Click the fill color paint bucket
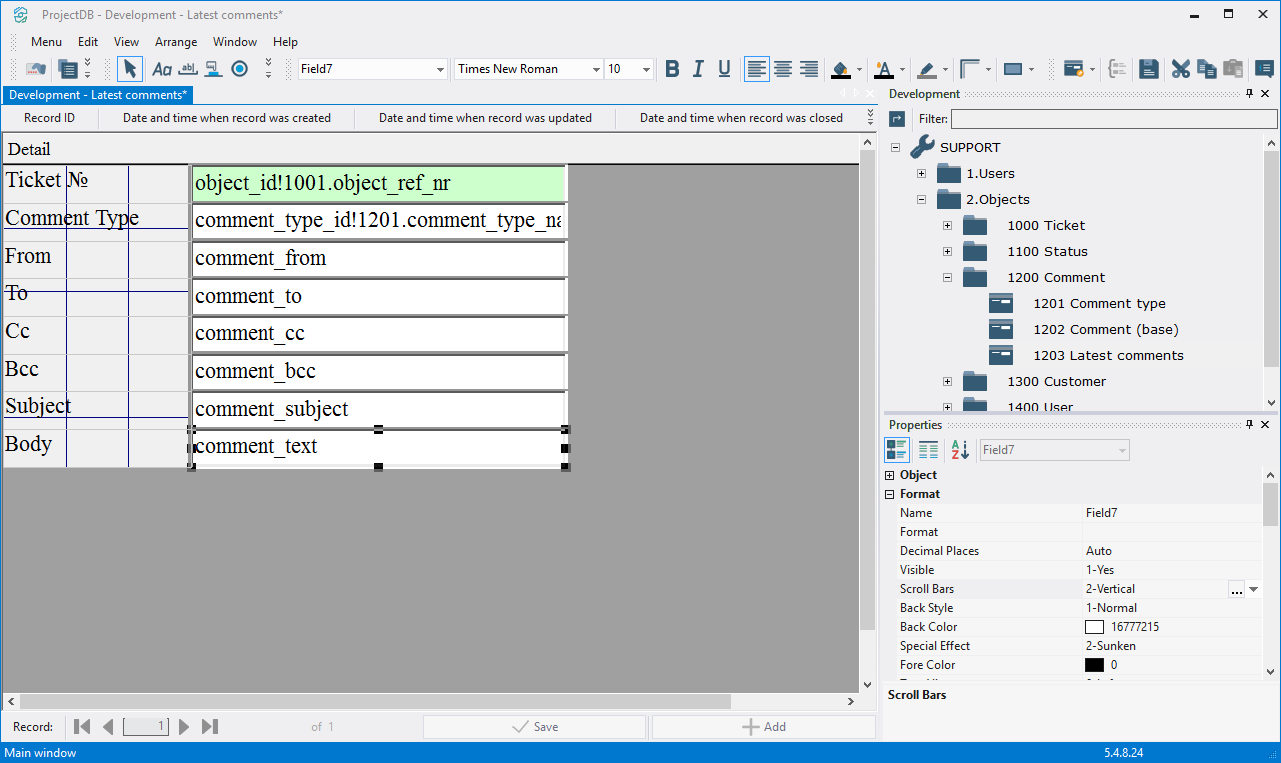The image size is (1281, 763). (x=841, y=69)
